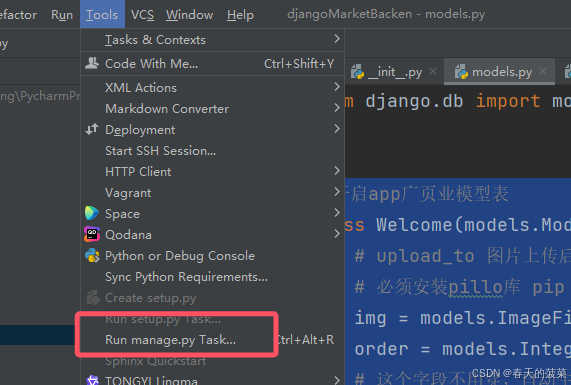Image resolution: width=571 pixels, height=385 pixels.
Task: Click the 'django.db import' code line
Action: (x=458, y=101)
